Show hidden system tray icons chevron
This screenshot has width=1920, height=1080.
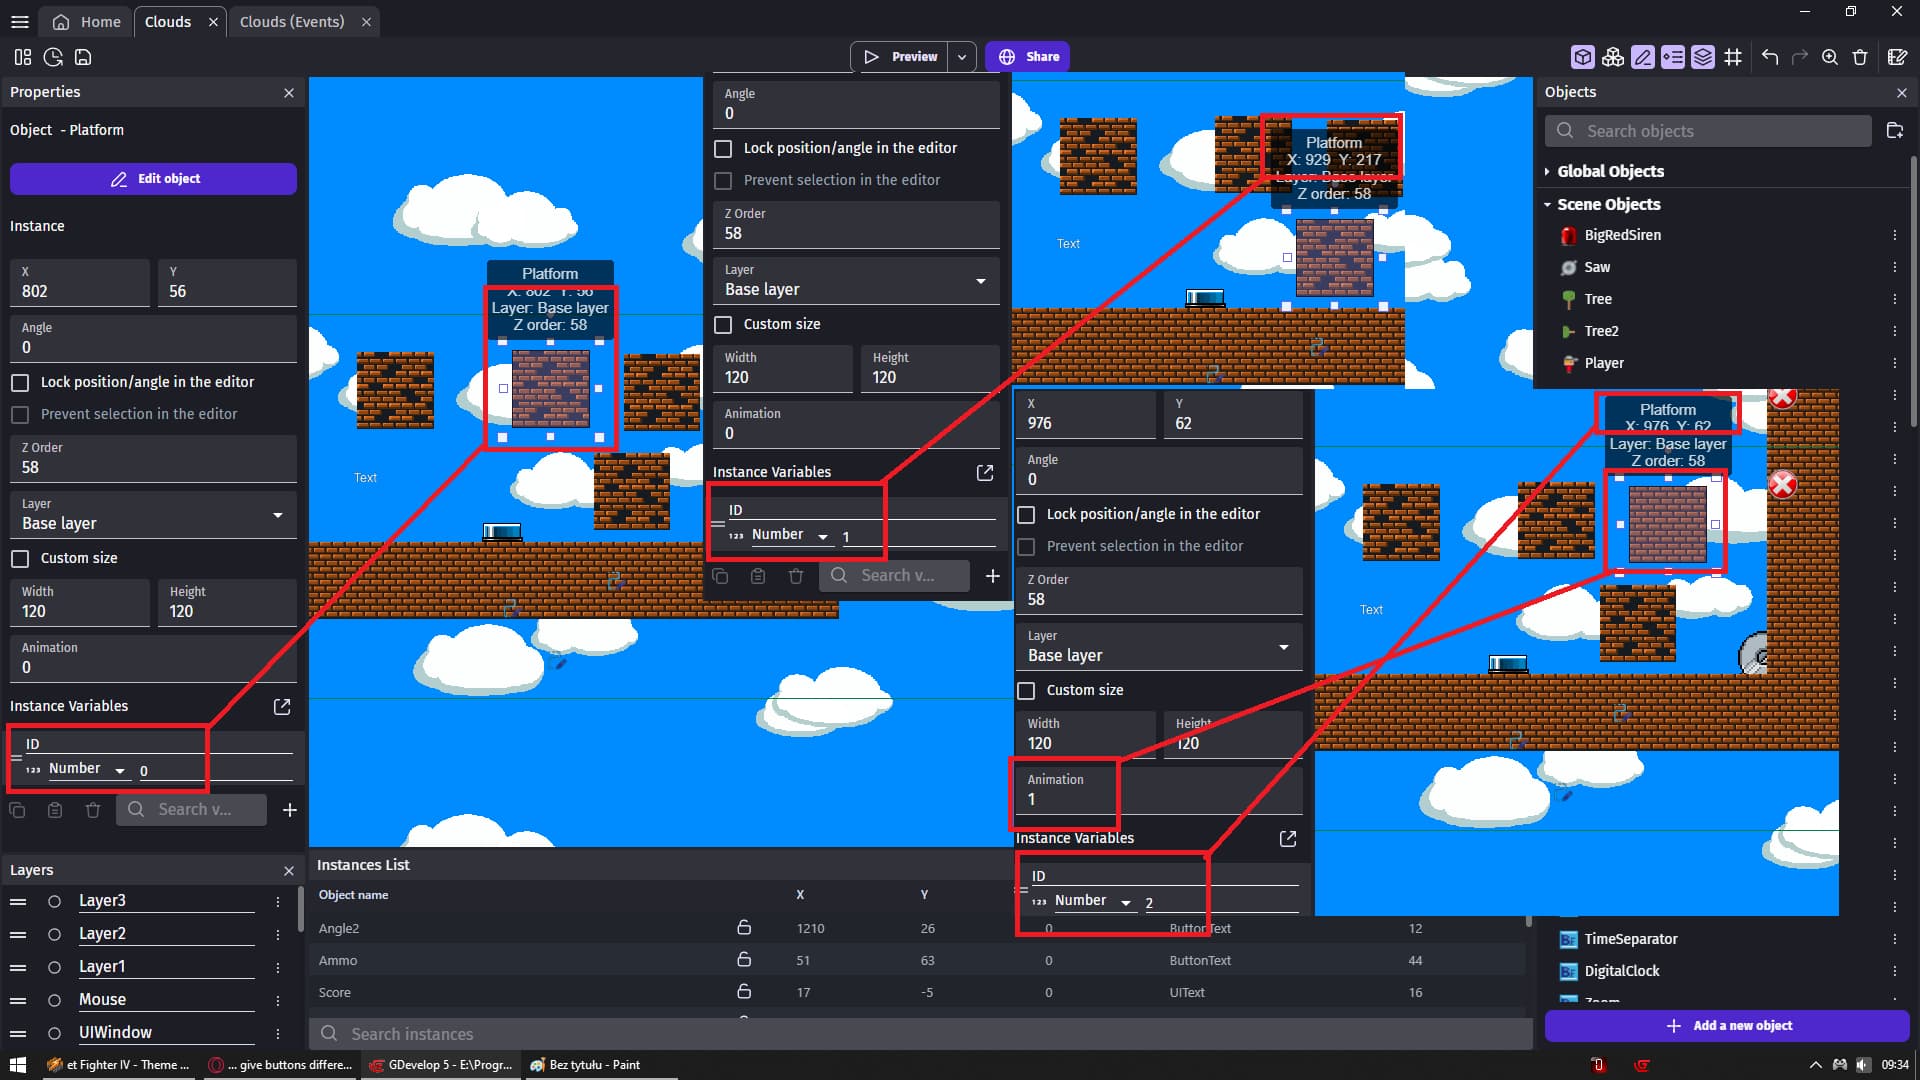click(1815, 1065)
